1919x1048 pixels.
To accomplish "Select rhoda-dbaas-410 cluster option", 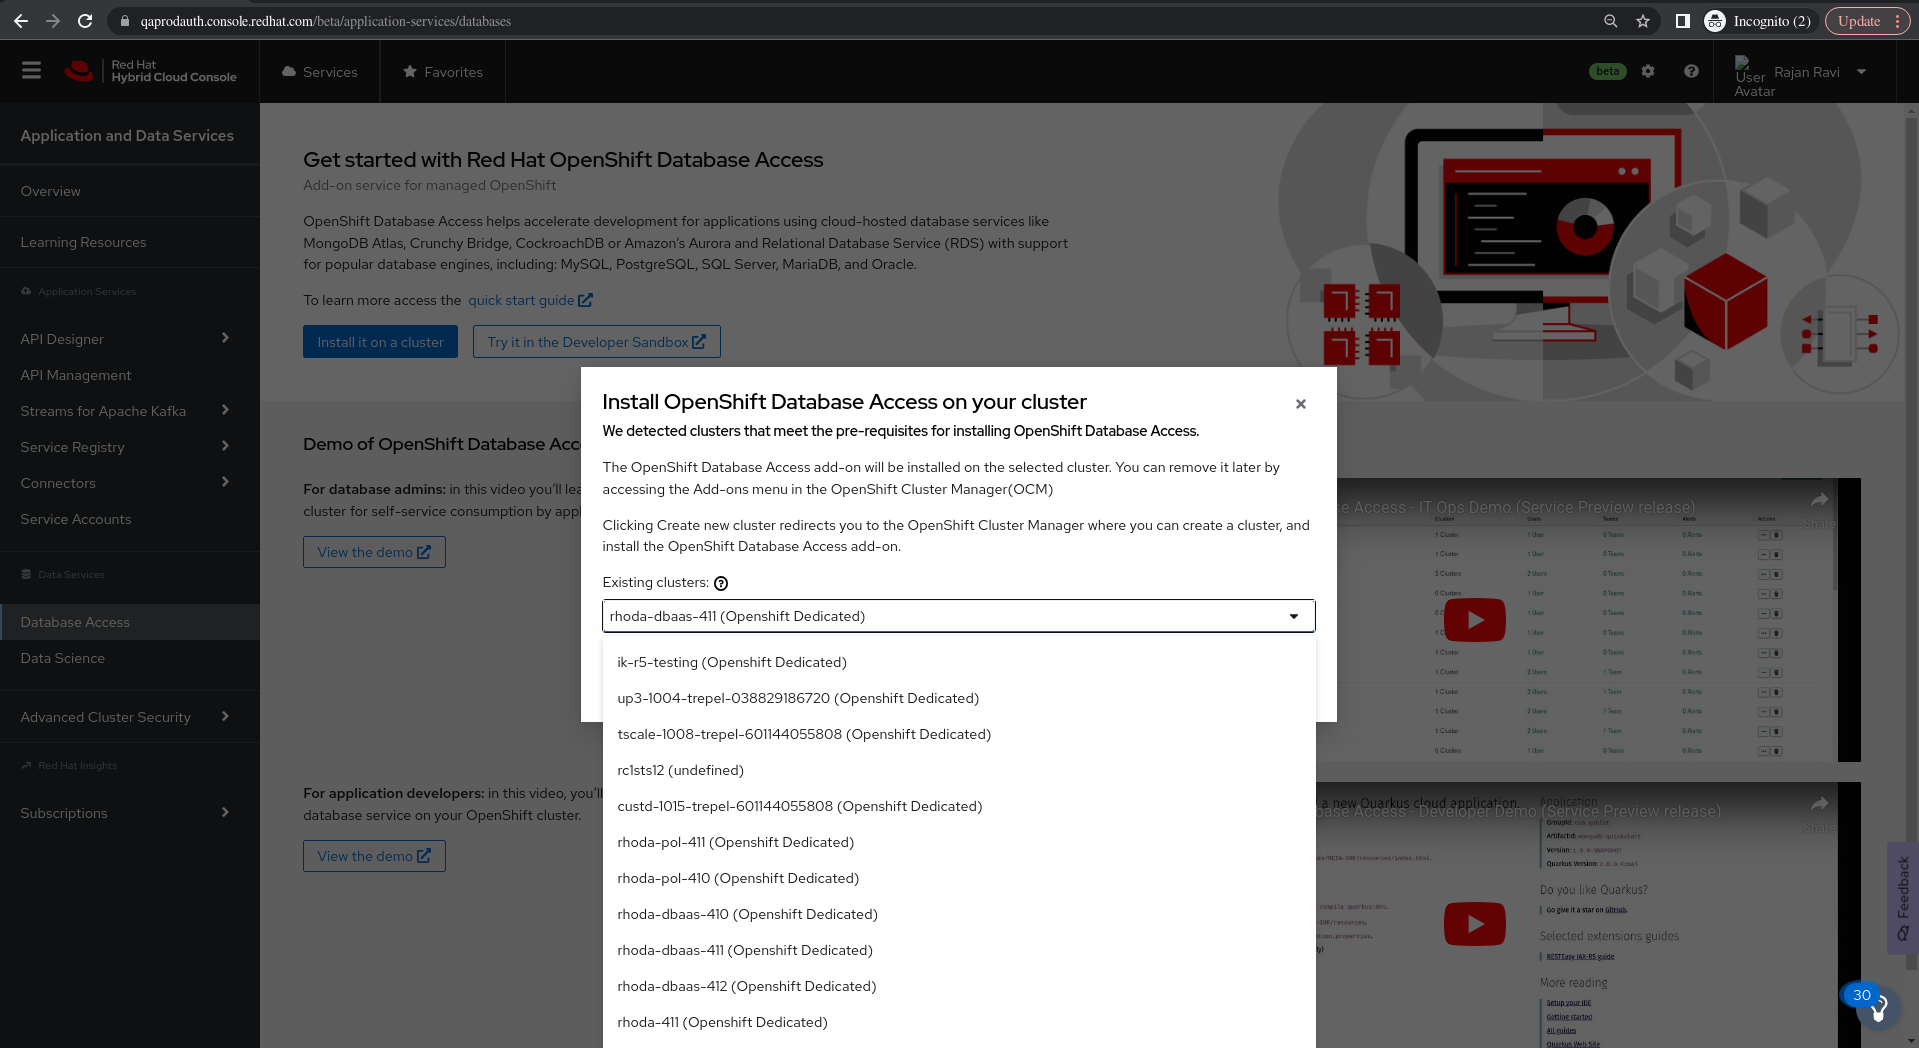I will point(958,914).
